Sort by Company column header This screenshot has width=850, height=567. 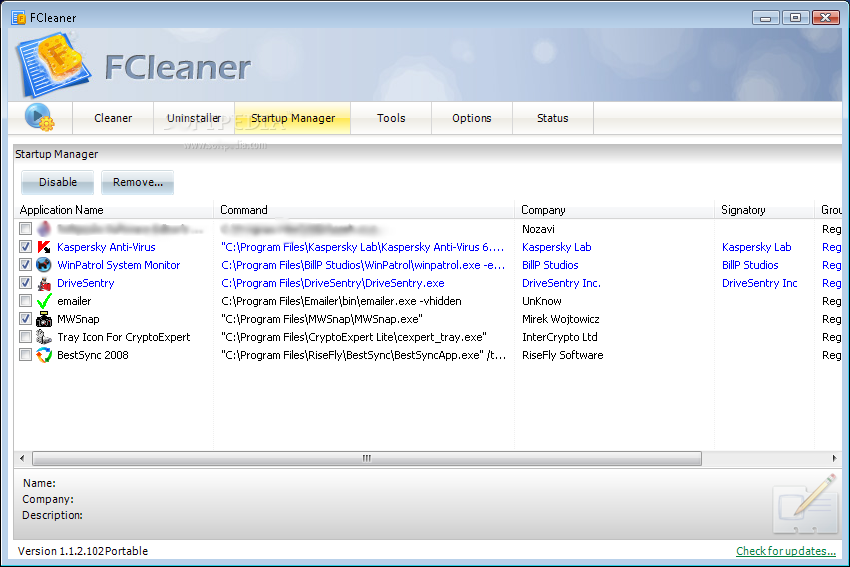tap(614, 210)
